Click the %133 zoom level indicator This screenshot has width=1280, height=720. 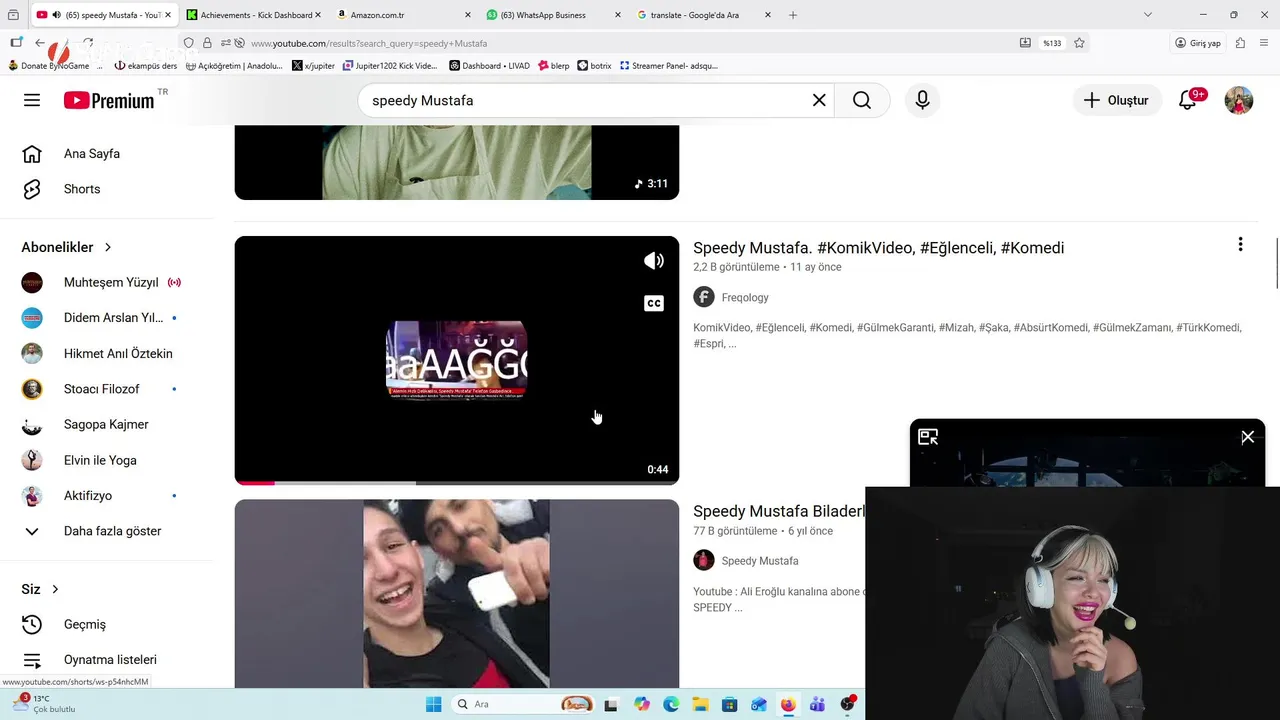tap(1052, 43)
